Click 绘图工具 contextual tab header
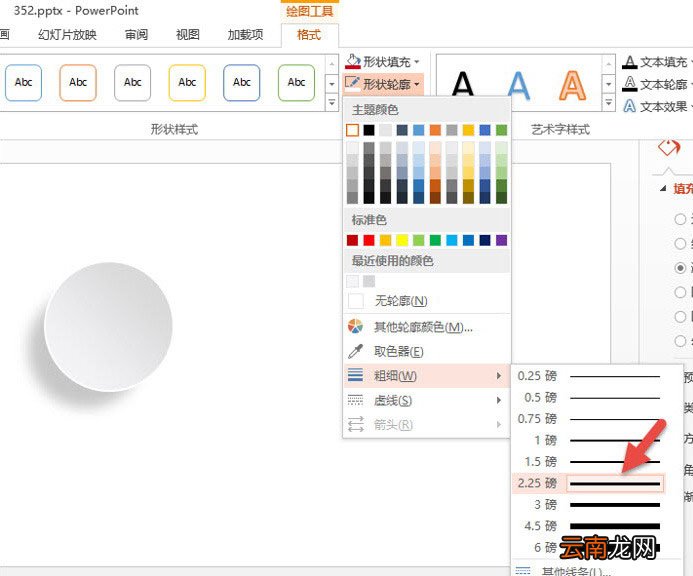The height and width of the screenshot is (576, 693). pyautogui.click(x=309, y=11)
